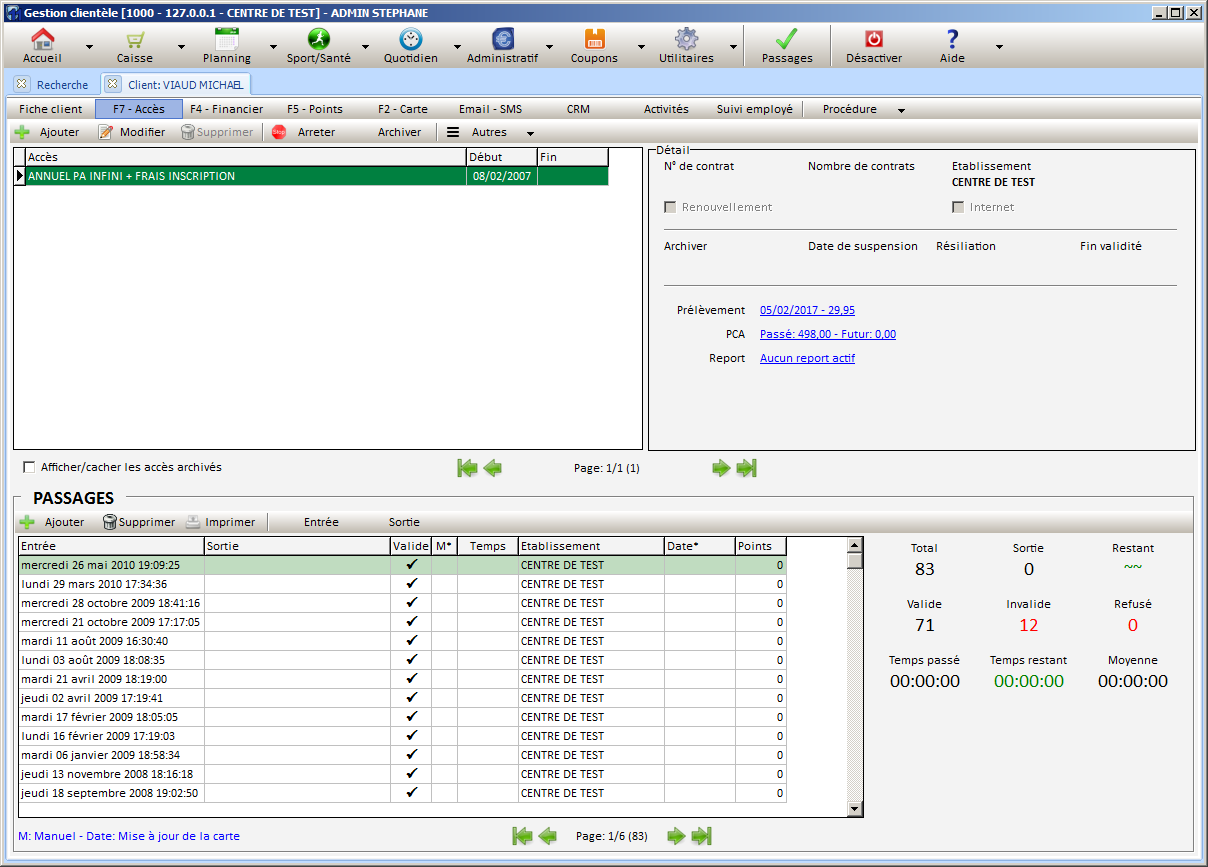Switch to Fiche client tab
The image size is (1208, 867).
pos(51,109)
